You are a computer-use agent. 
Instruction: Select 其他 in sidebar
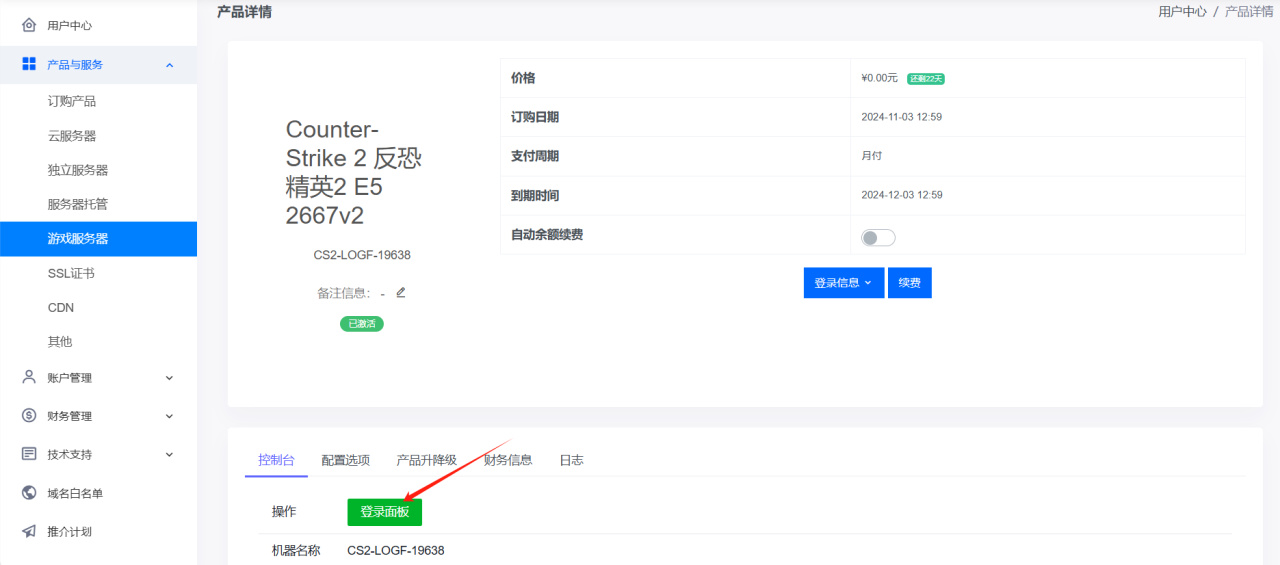click(x=60, y=341)
